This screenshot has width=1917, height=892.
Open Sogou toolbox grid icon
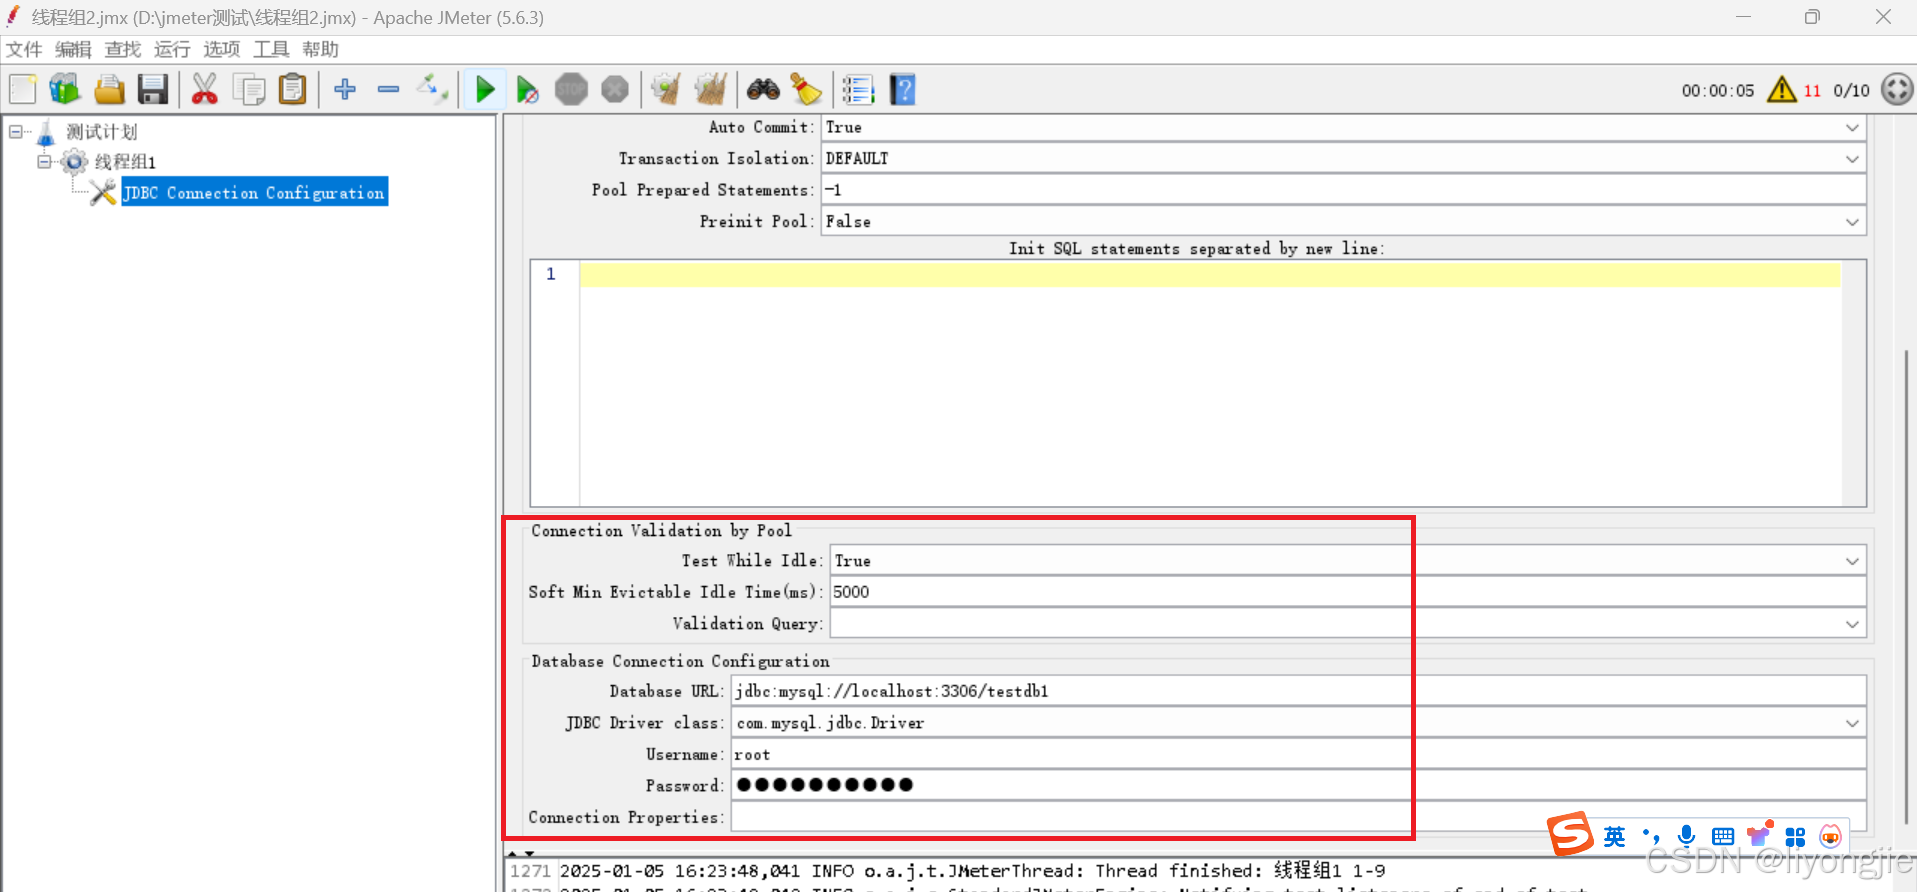[x=1795, y=837]
